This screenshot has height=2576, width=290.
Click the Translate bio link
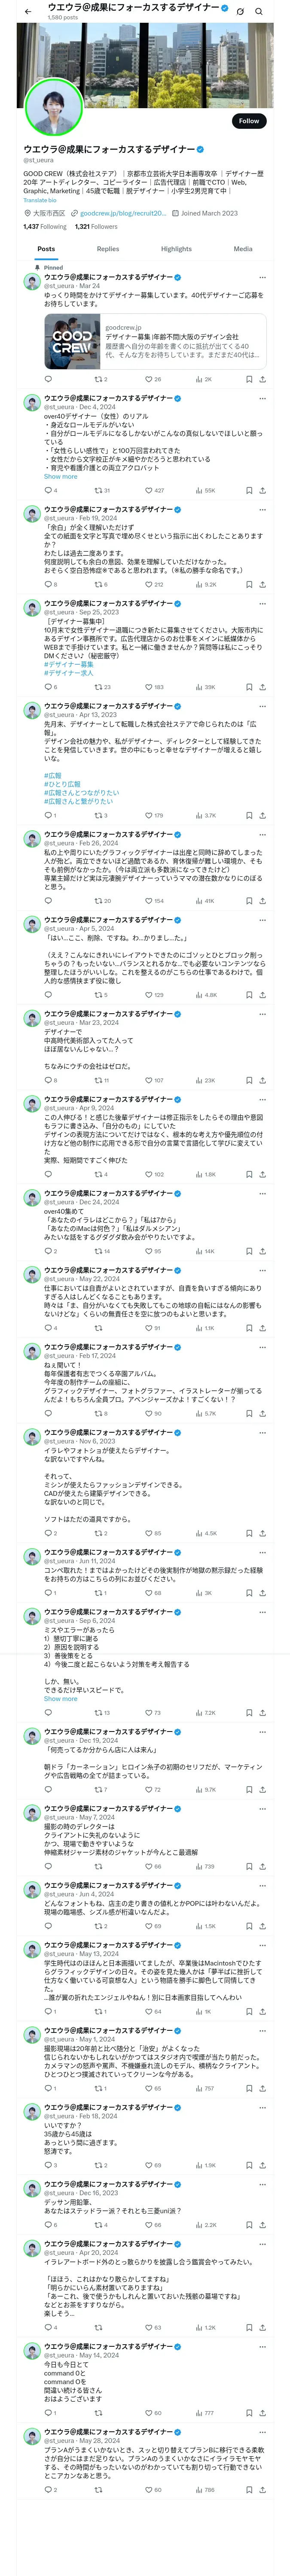40,200
